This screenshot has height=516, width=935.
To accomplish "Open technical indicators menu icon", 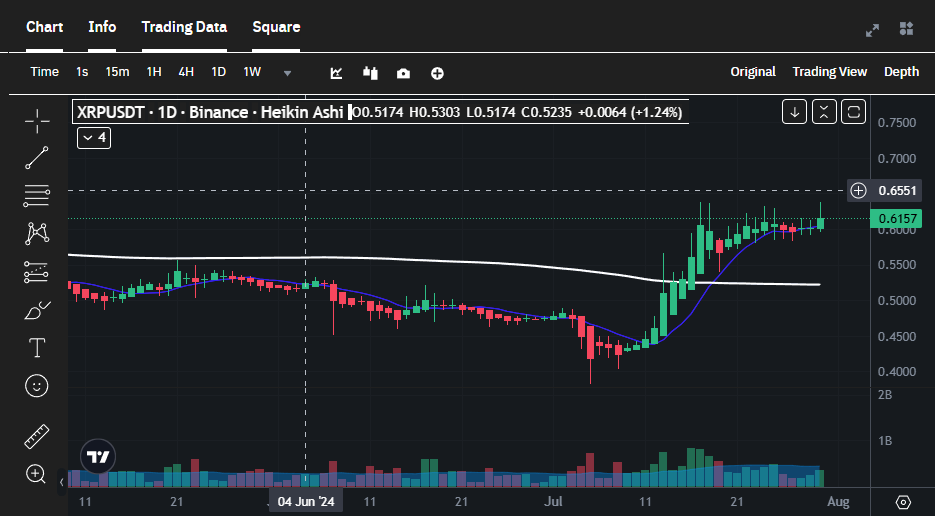I will click(x=336, y=73).
